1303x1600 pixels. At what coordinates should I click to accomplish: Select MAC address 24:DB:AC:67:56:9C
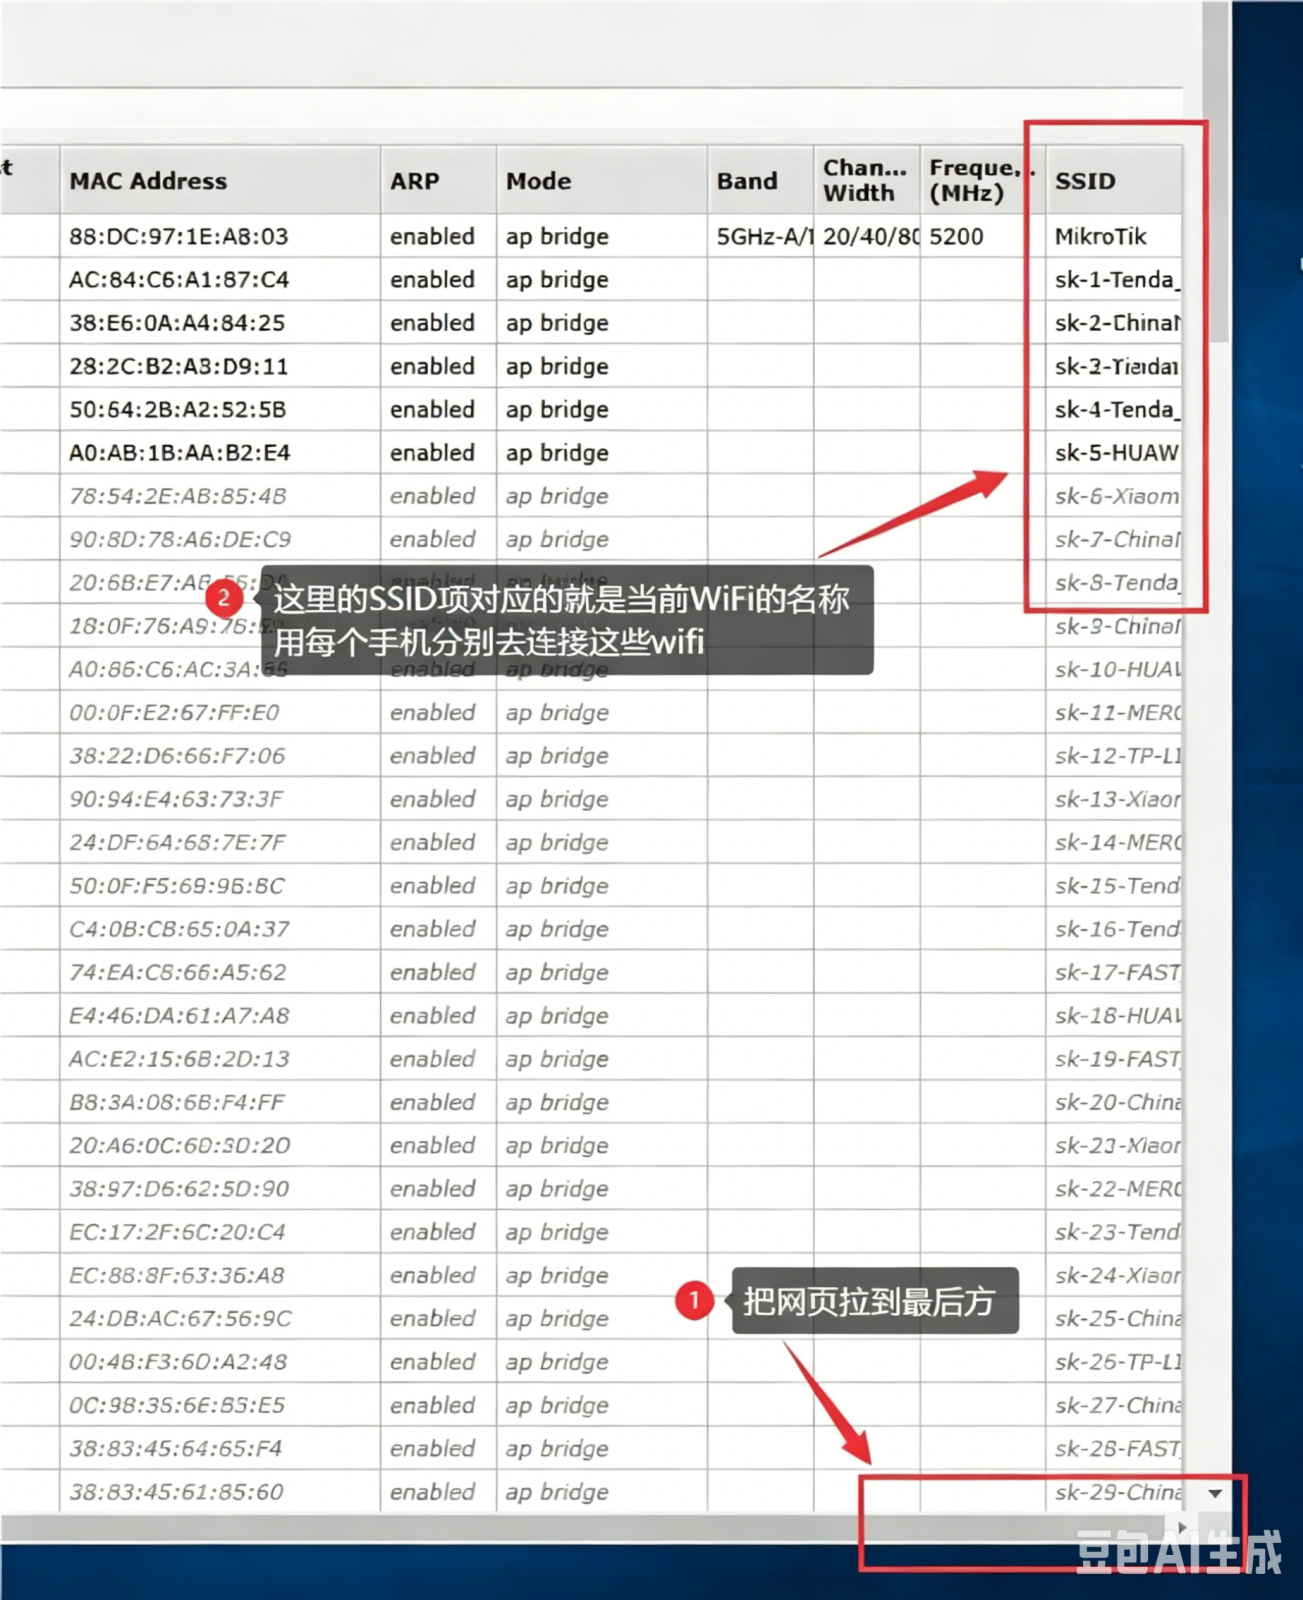pos(180,1320)
